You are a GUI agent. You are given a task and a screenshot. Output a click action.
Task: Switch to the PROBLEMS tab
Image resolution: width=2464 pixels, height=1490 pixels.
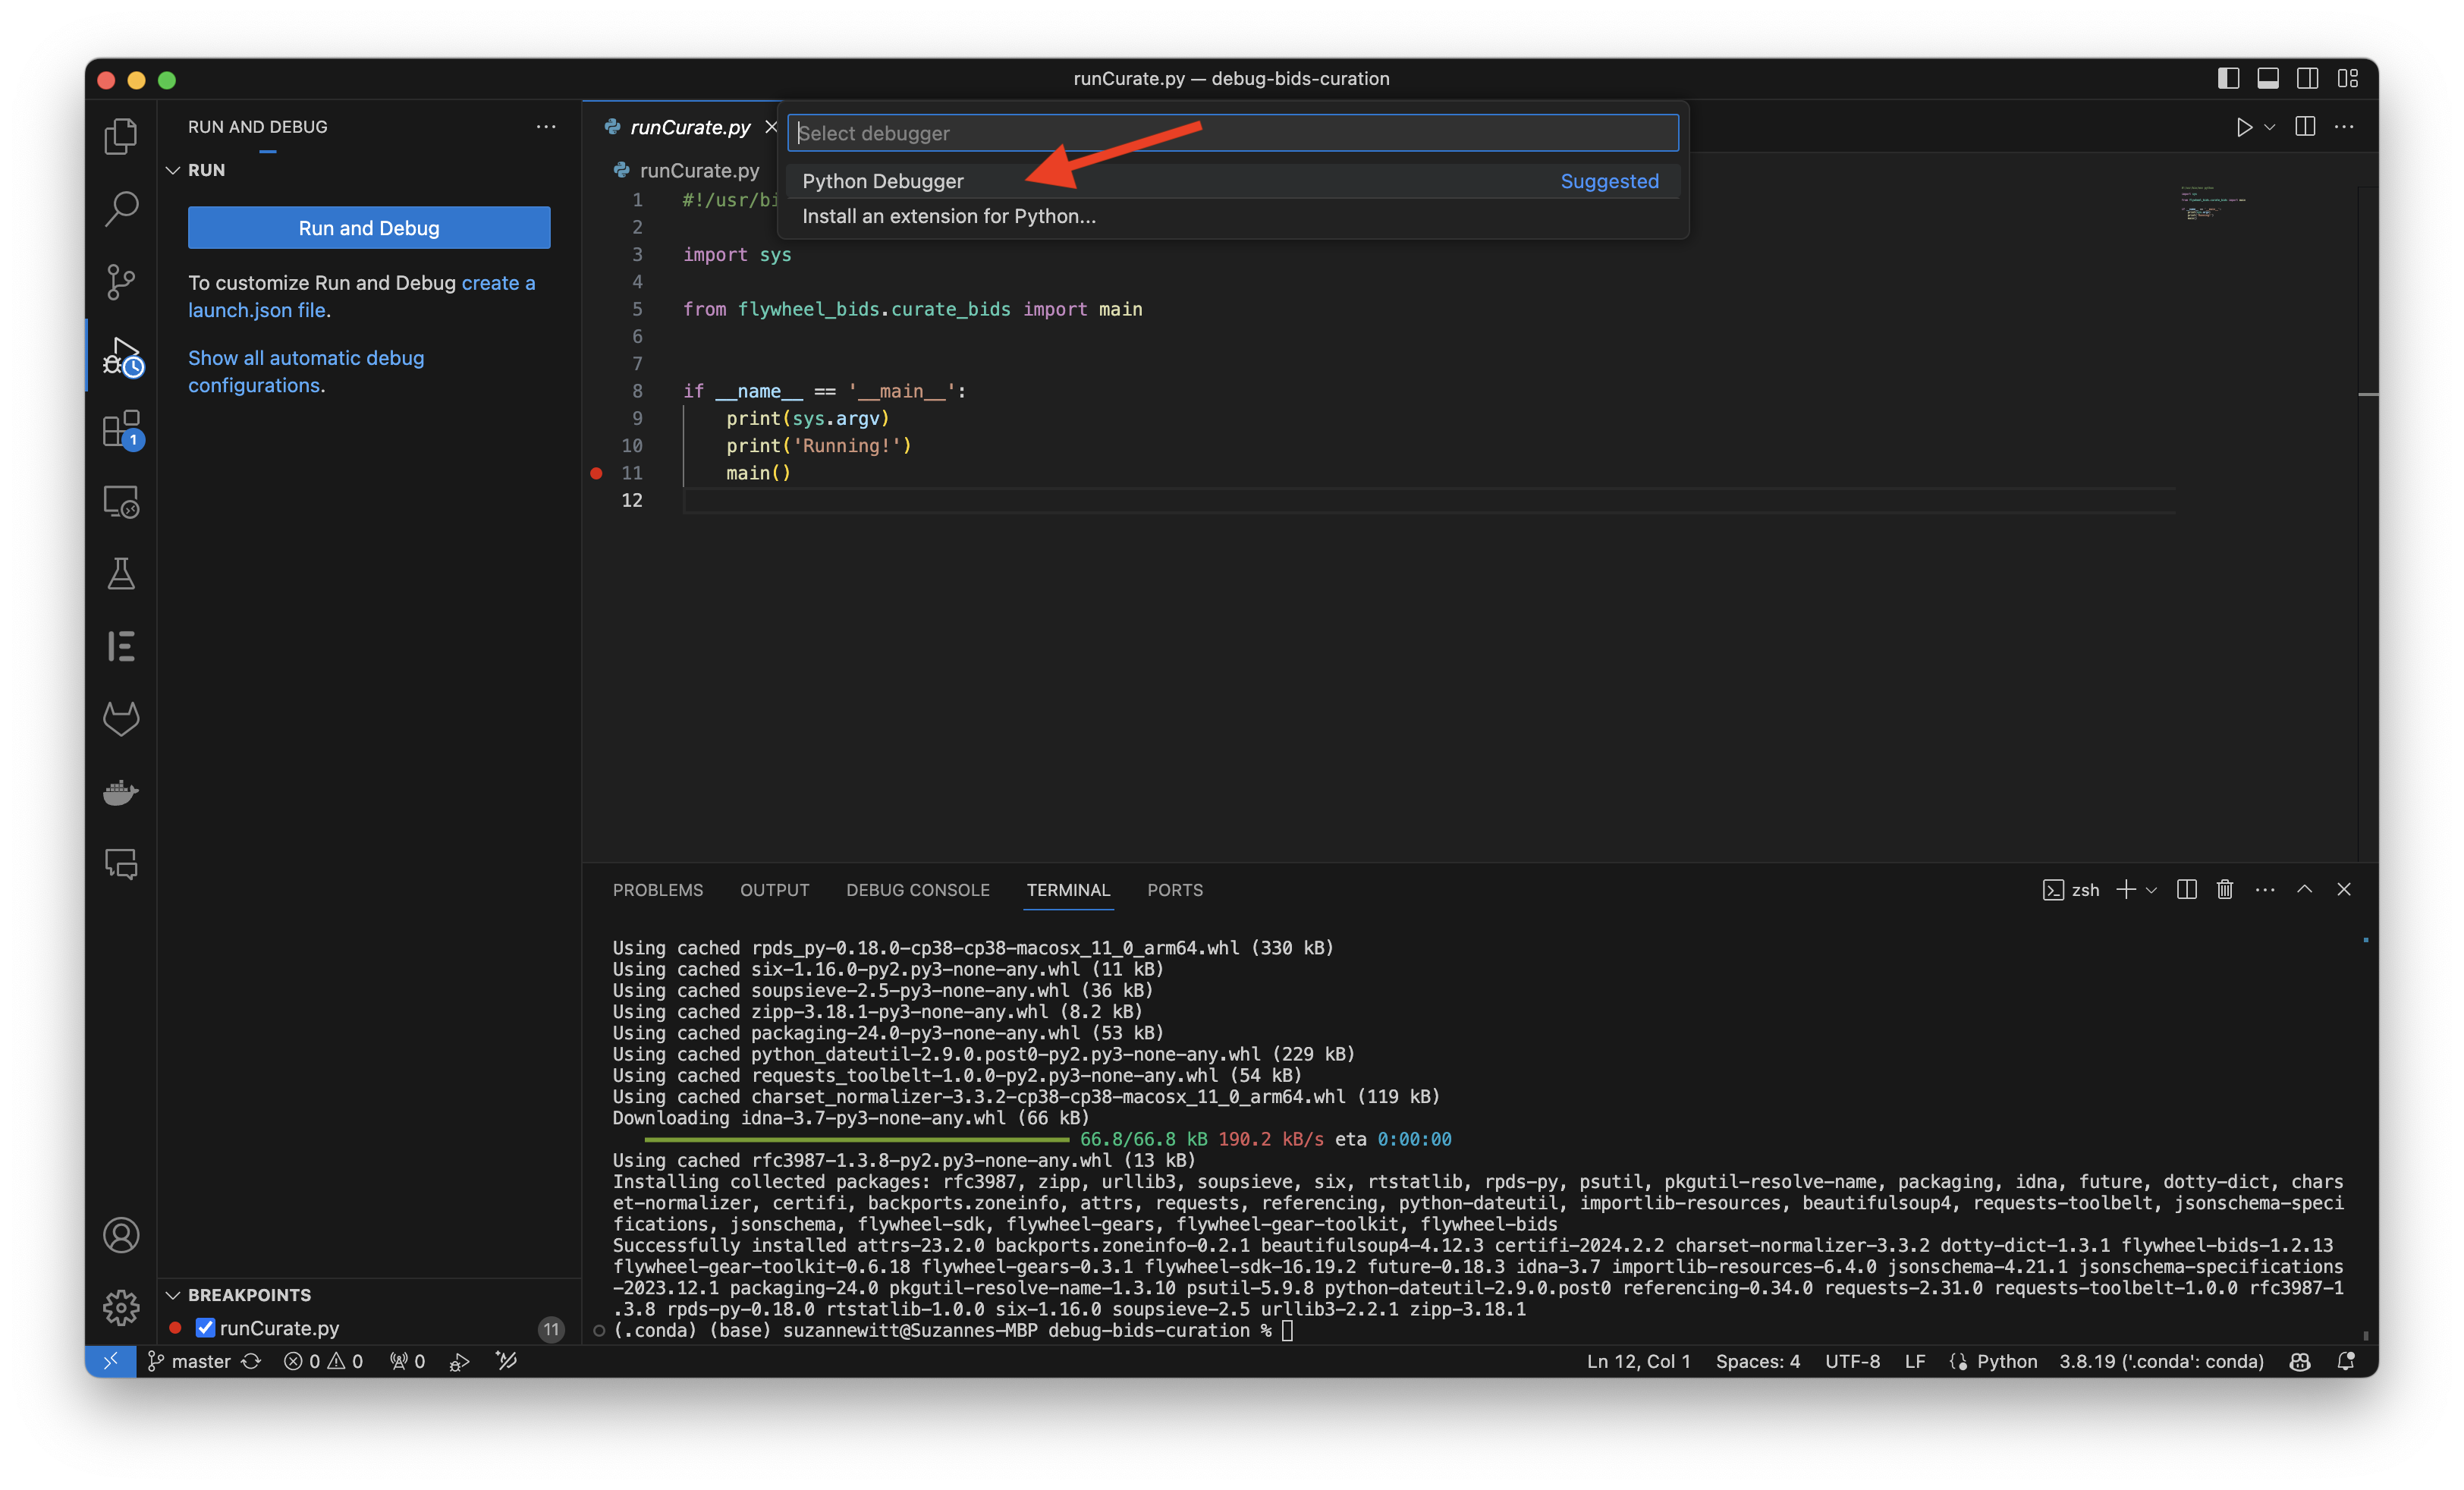click(x=657, y=889)
